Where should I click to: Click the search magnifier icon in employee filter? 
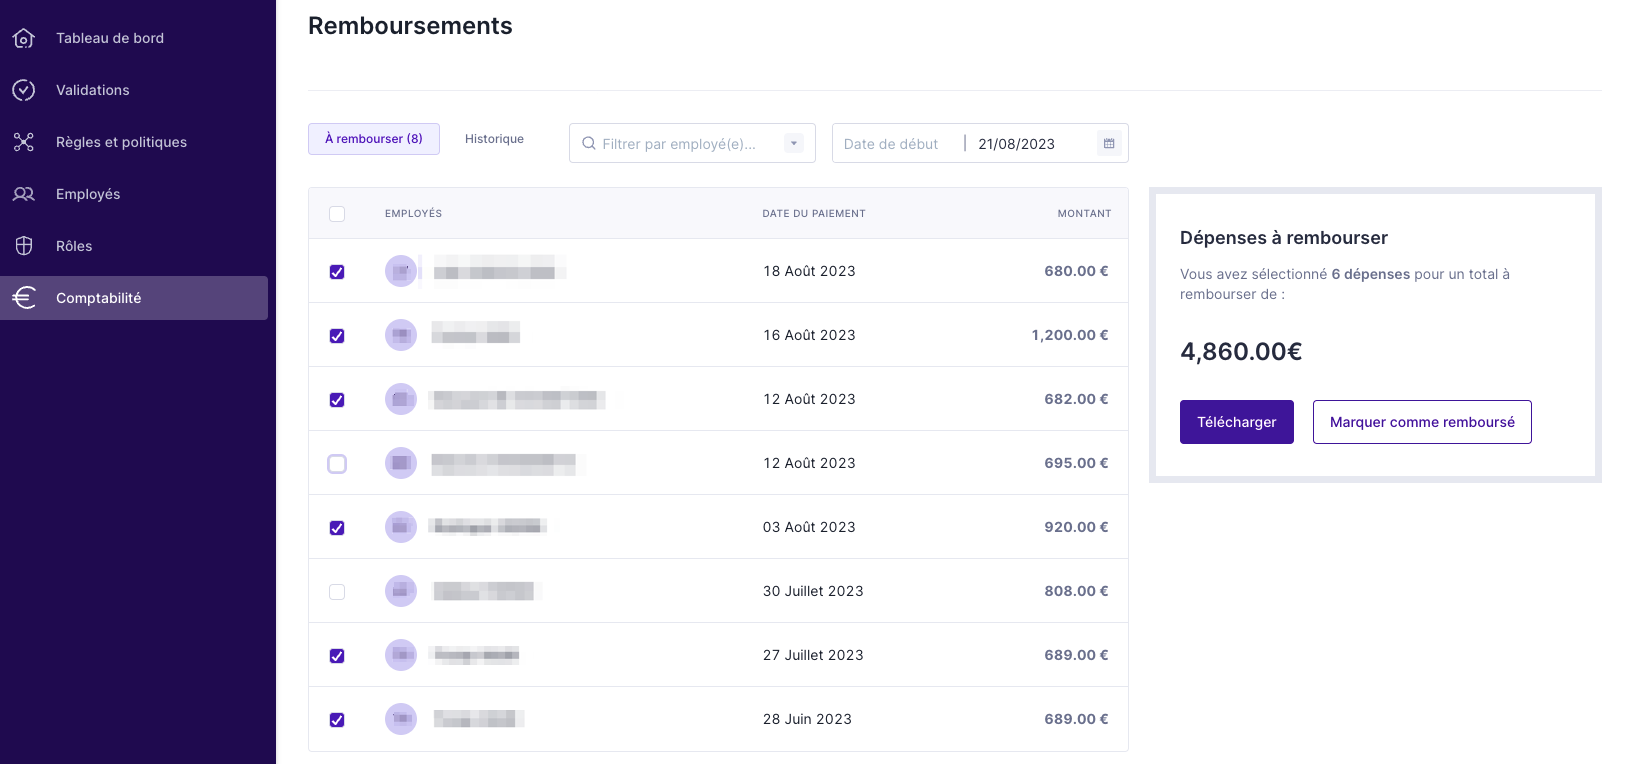[589, 144]
